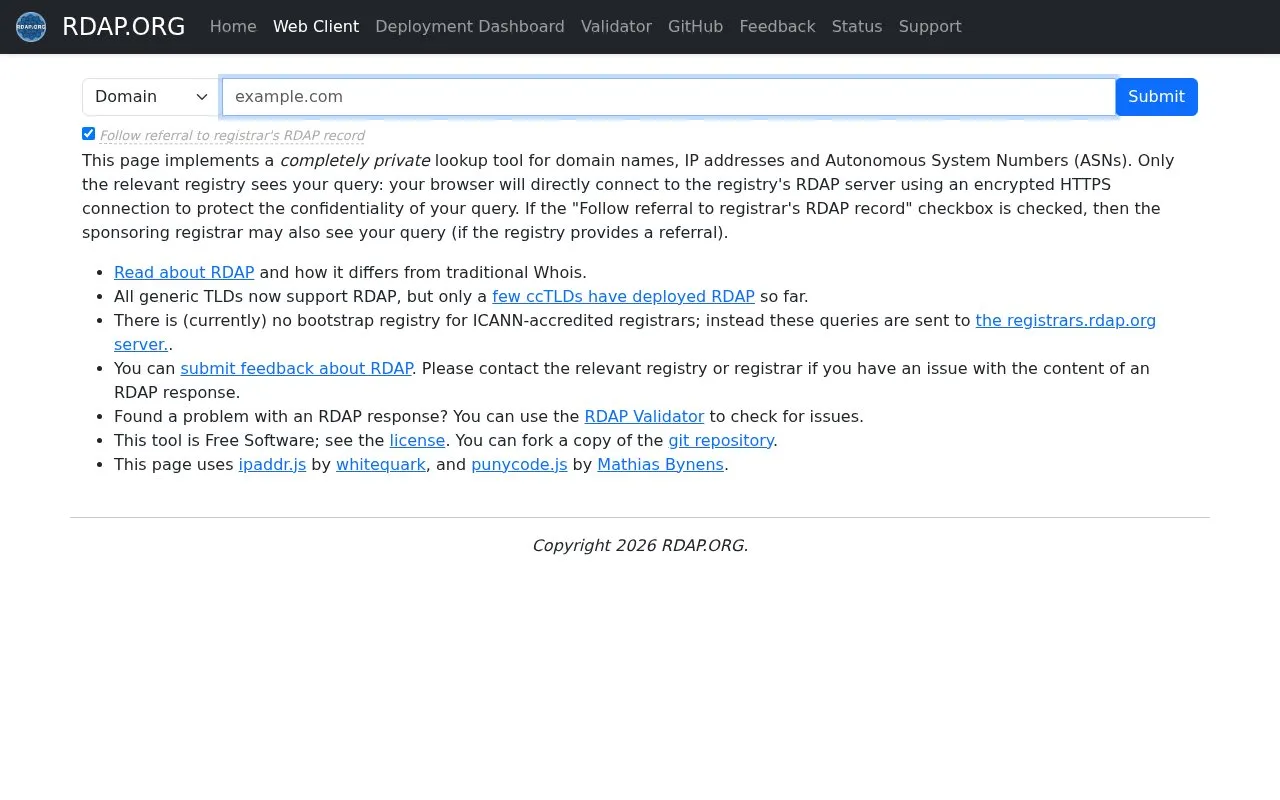Image resolution: width=1280 pixels, height=800 pixels.
Task: Open the ipaddr.js link
Action: pyautogui.click(x=272, y=464)
